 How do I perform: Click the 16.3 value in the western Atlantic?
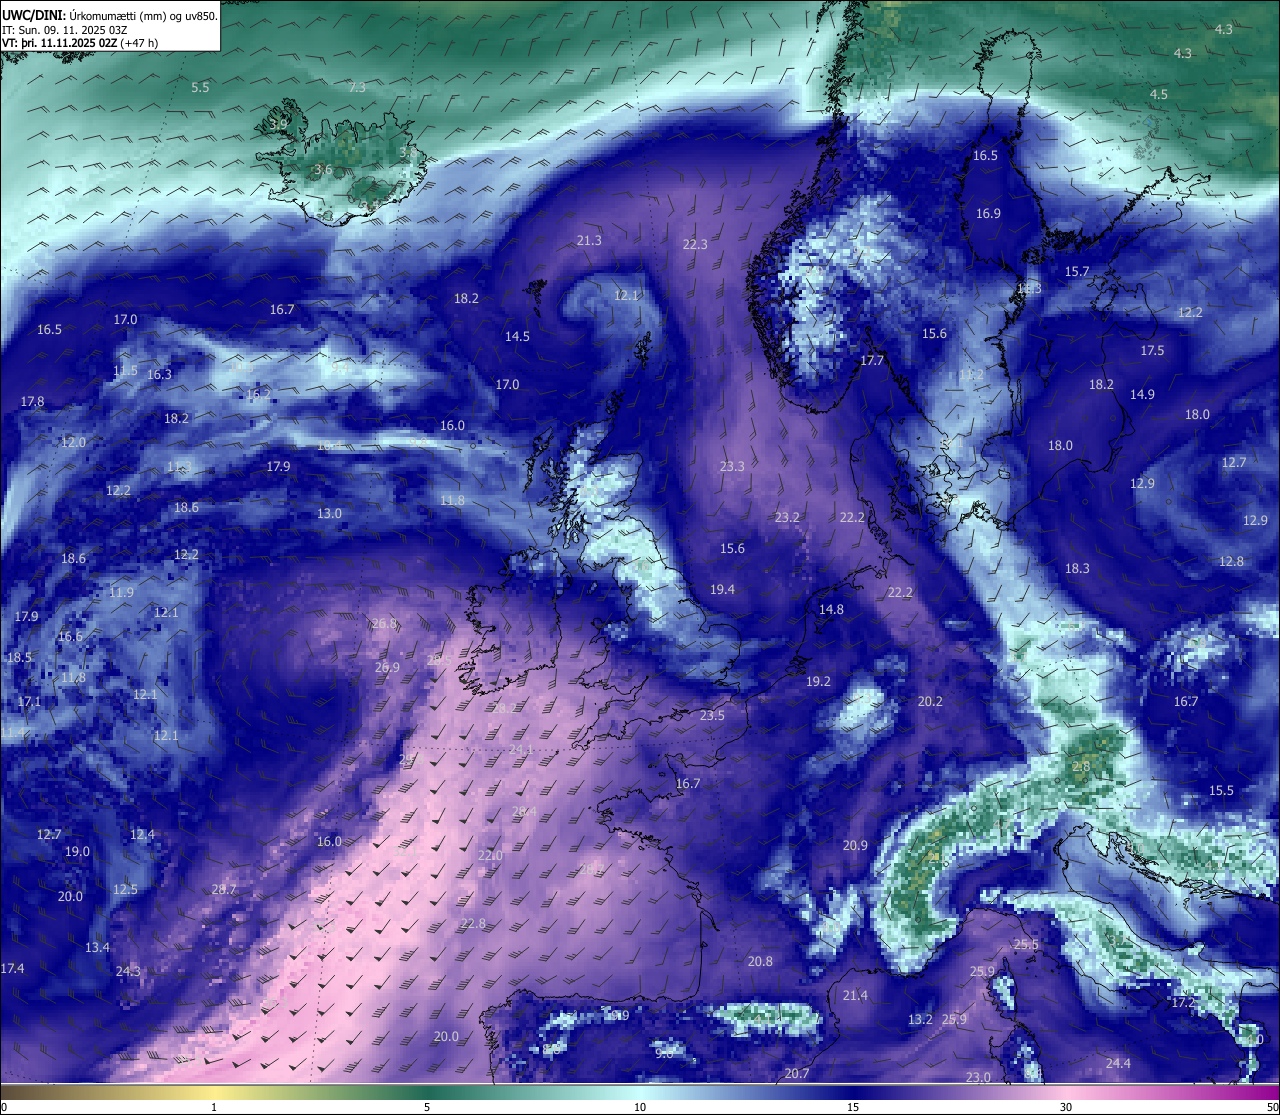coord(159,375)
